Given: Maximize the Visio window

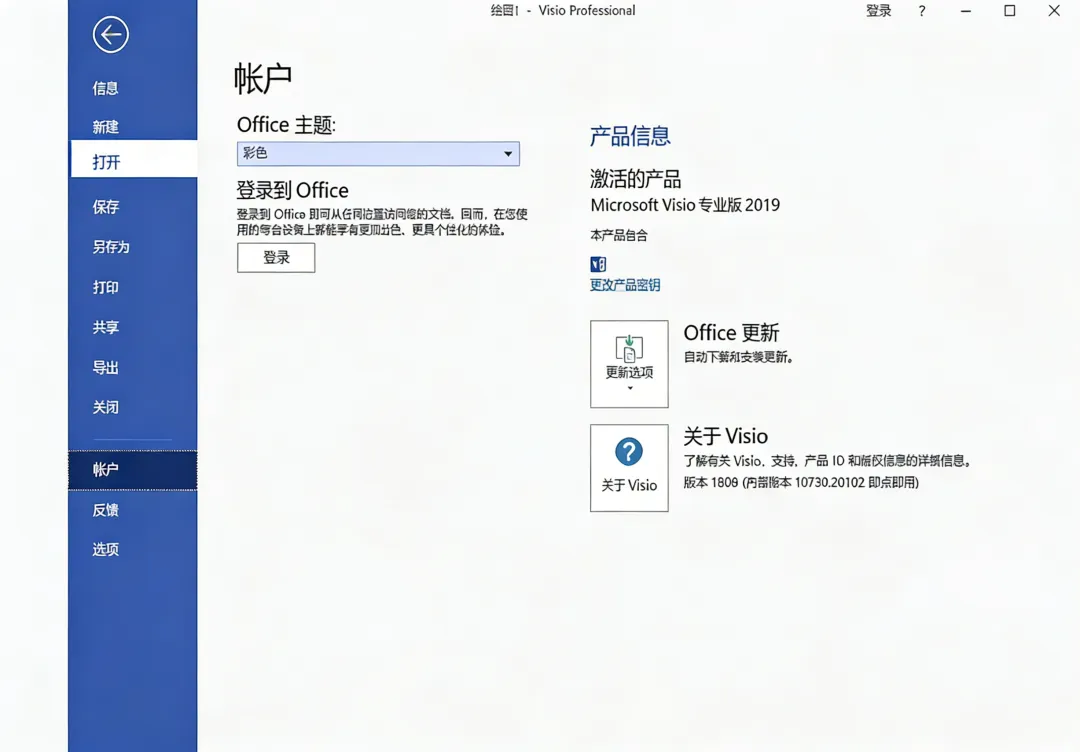Looking at the screenshot, I should point(1010,10).
